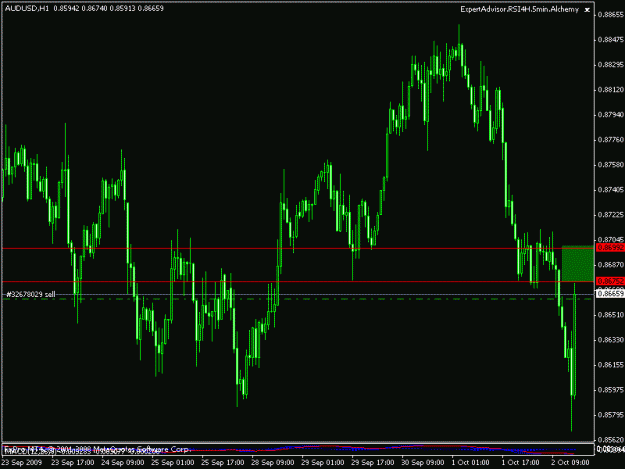The height and width of the screenshot is (469, 625).
Task: Click the OHLC values ending in 0.86659
Action: click(108, 8)
